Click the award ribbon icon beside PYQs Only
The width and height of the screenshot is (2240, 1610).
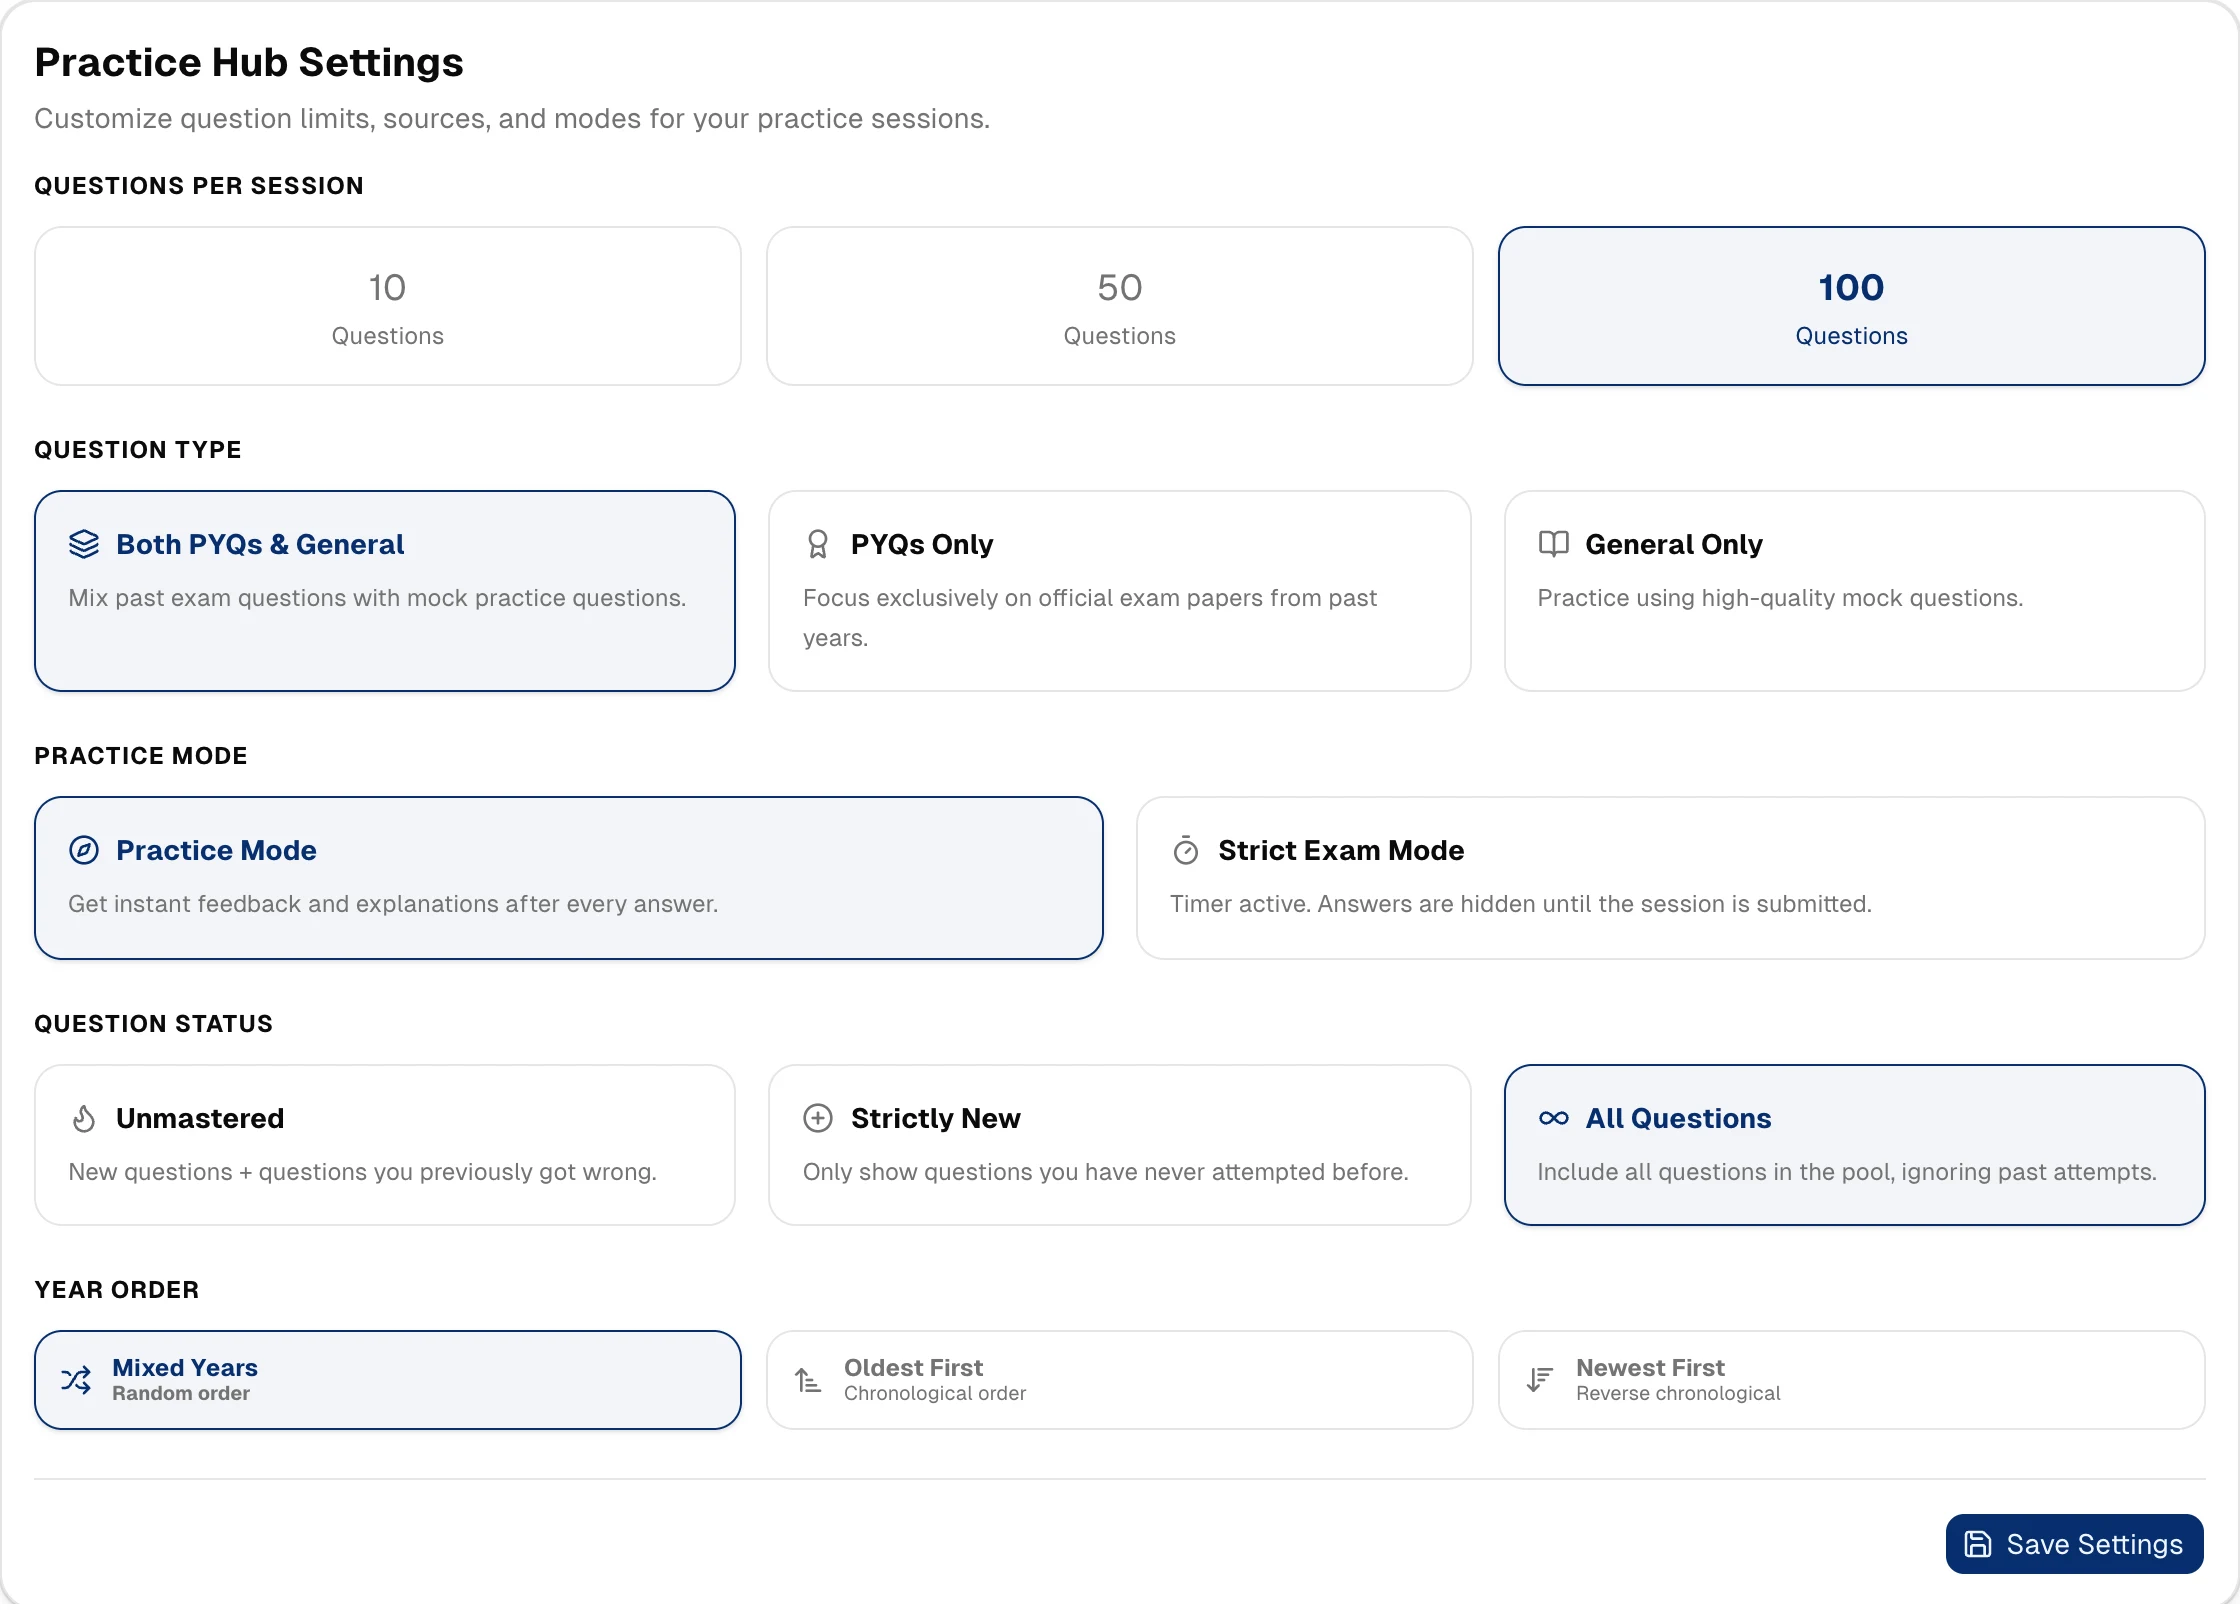[817, 544]
